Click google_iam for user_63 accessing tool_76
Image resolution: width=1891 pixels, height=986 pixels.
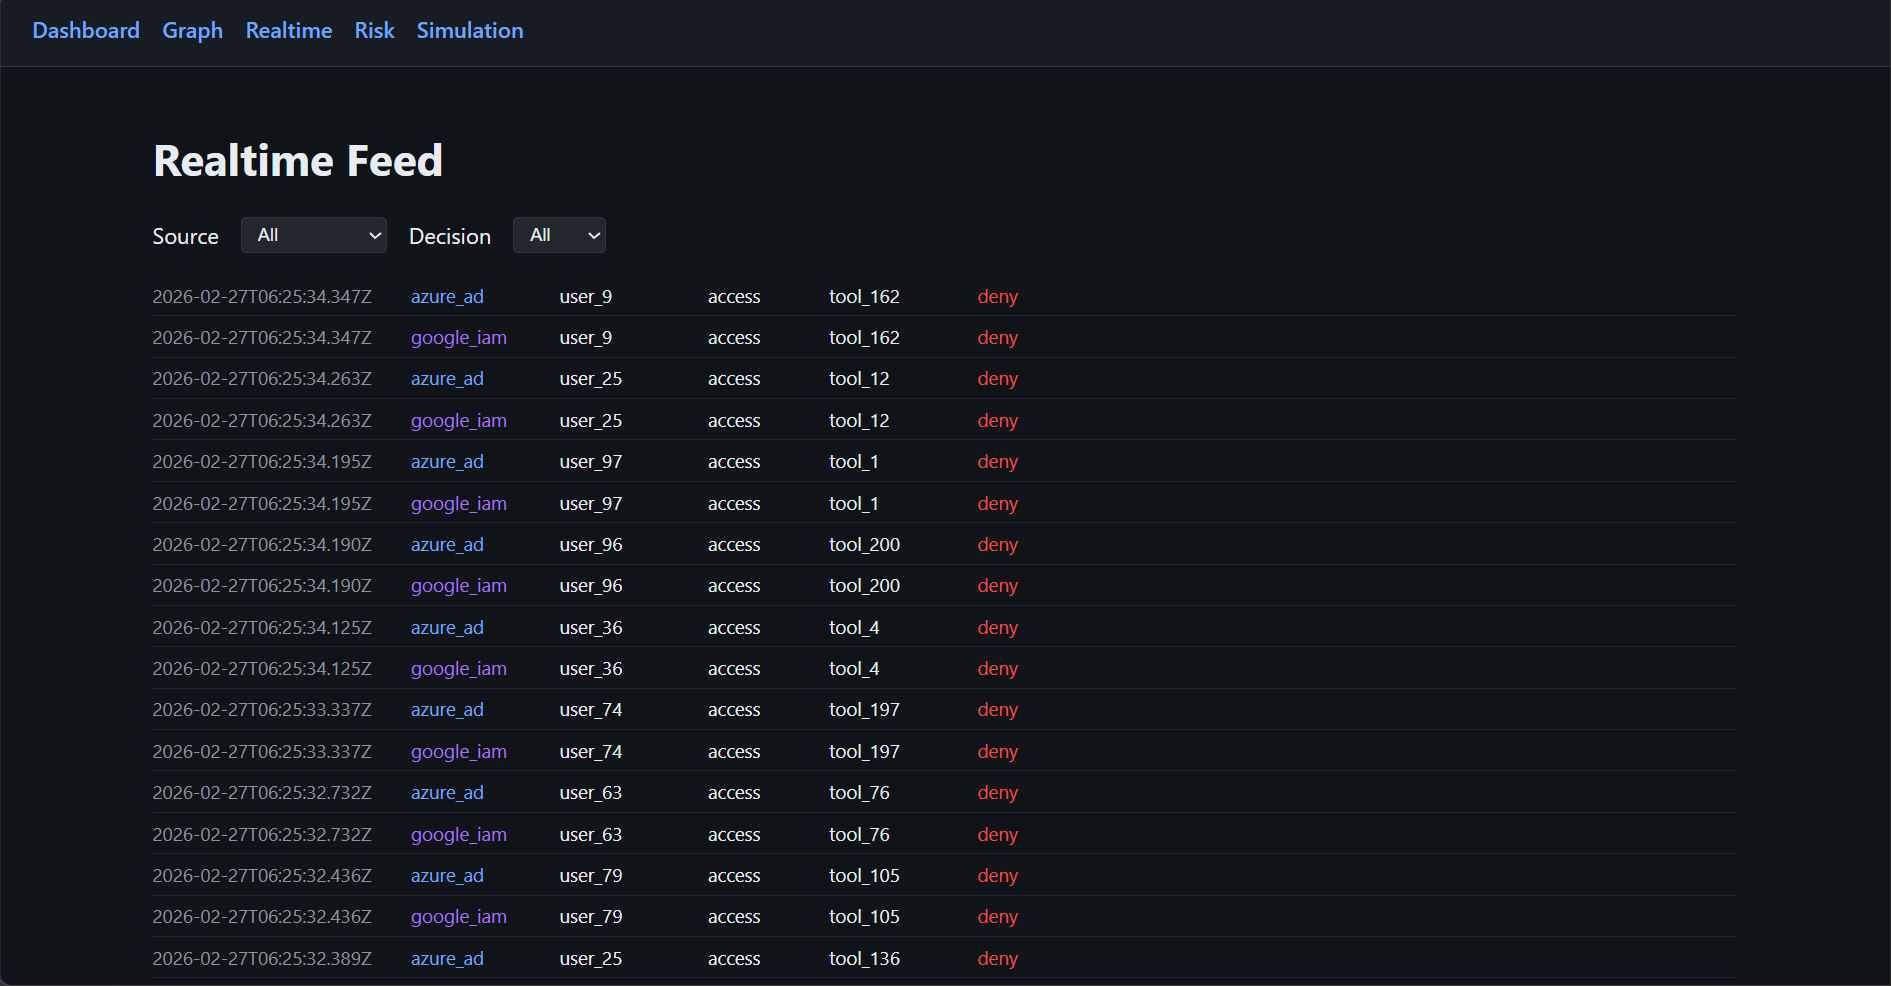[x=458, y=834]
